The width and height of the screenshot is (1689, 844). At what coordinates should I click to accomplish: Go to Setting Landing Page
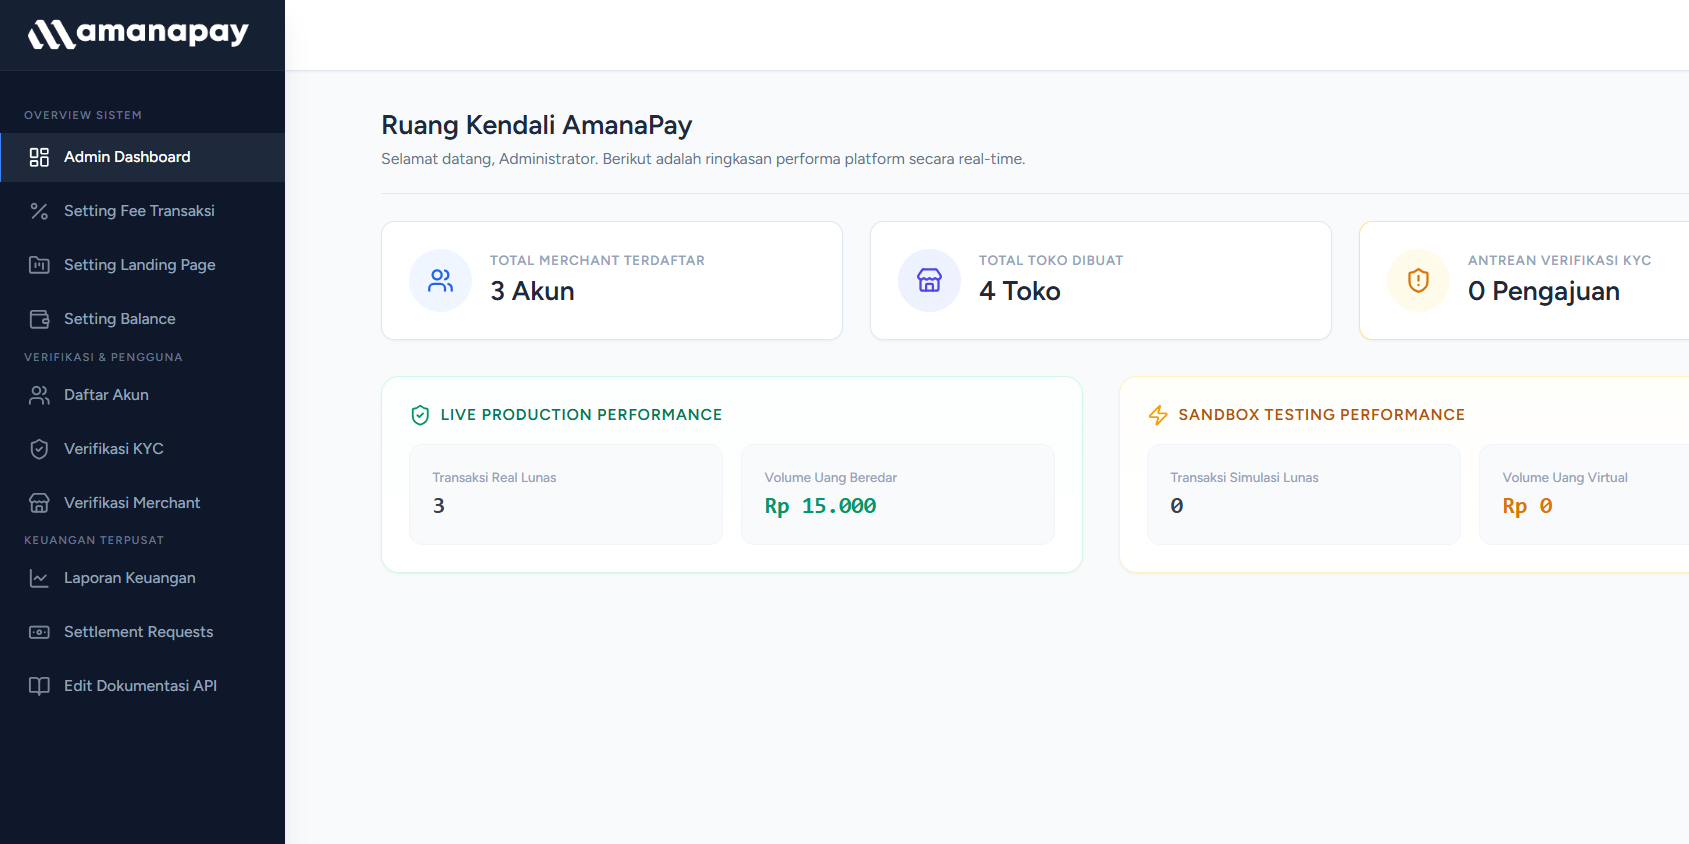pos(142,265)
